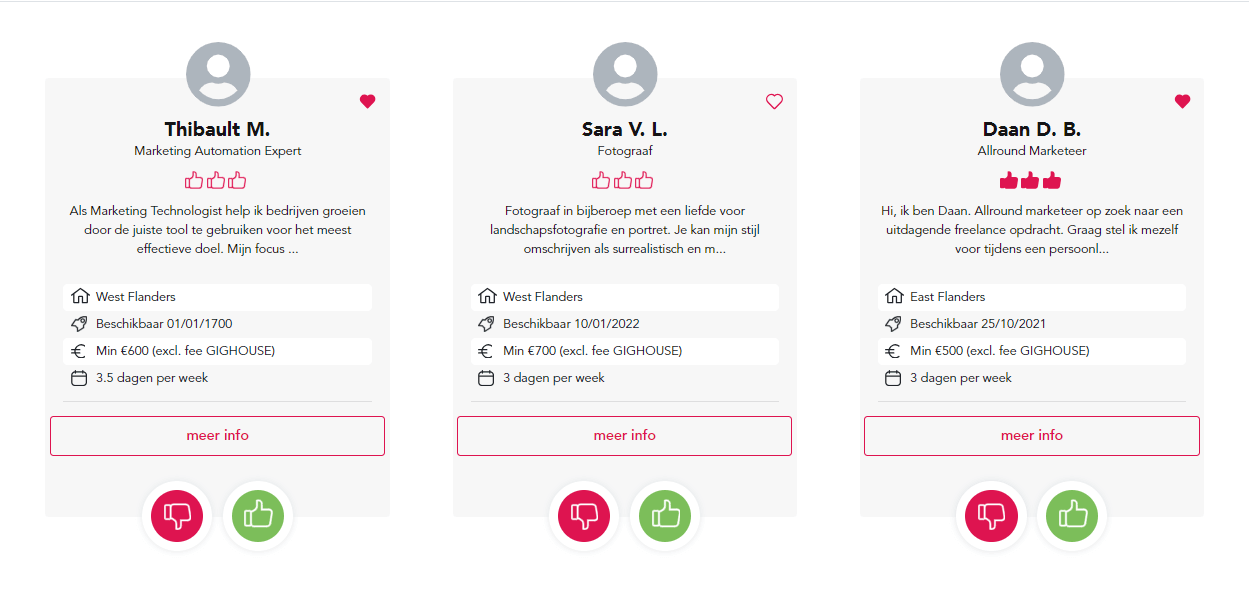
Task: Dislike Daan D. B. via red button
Action: point(991,516)
